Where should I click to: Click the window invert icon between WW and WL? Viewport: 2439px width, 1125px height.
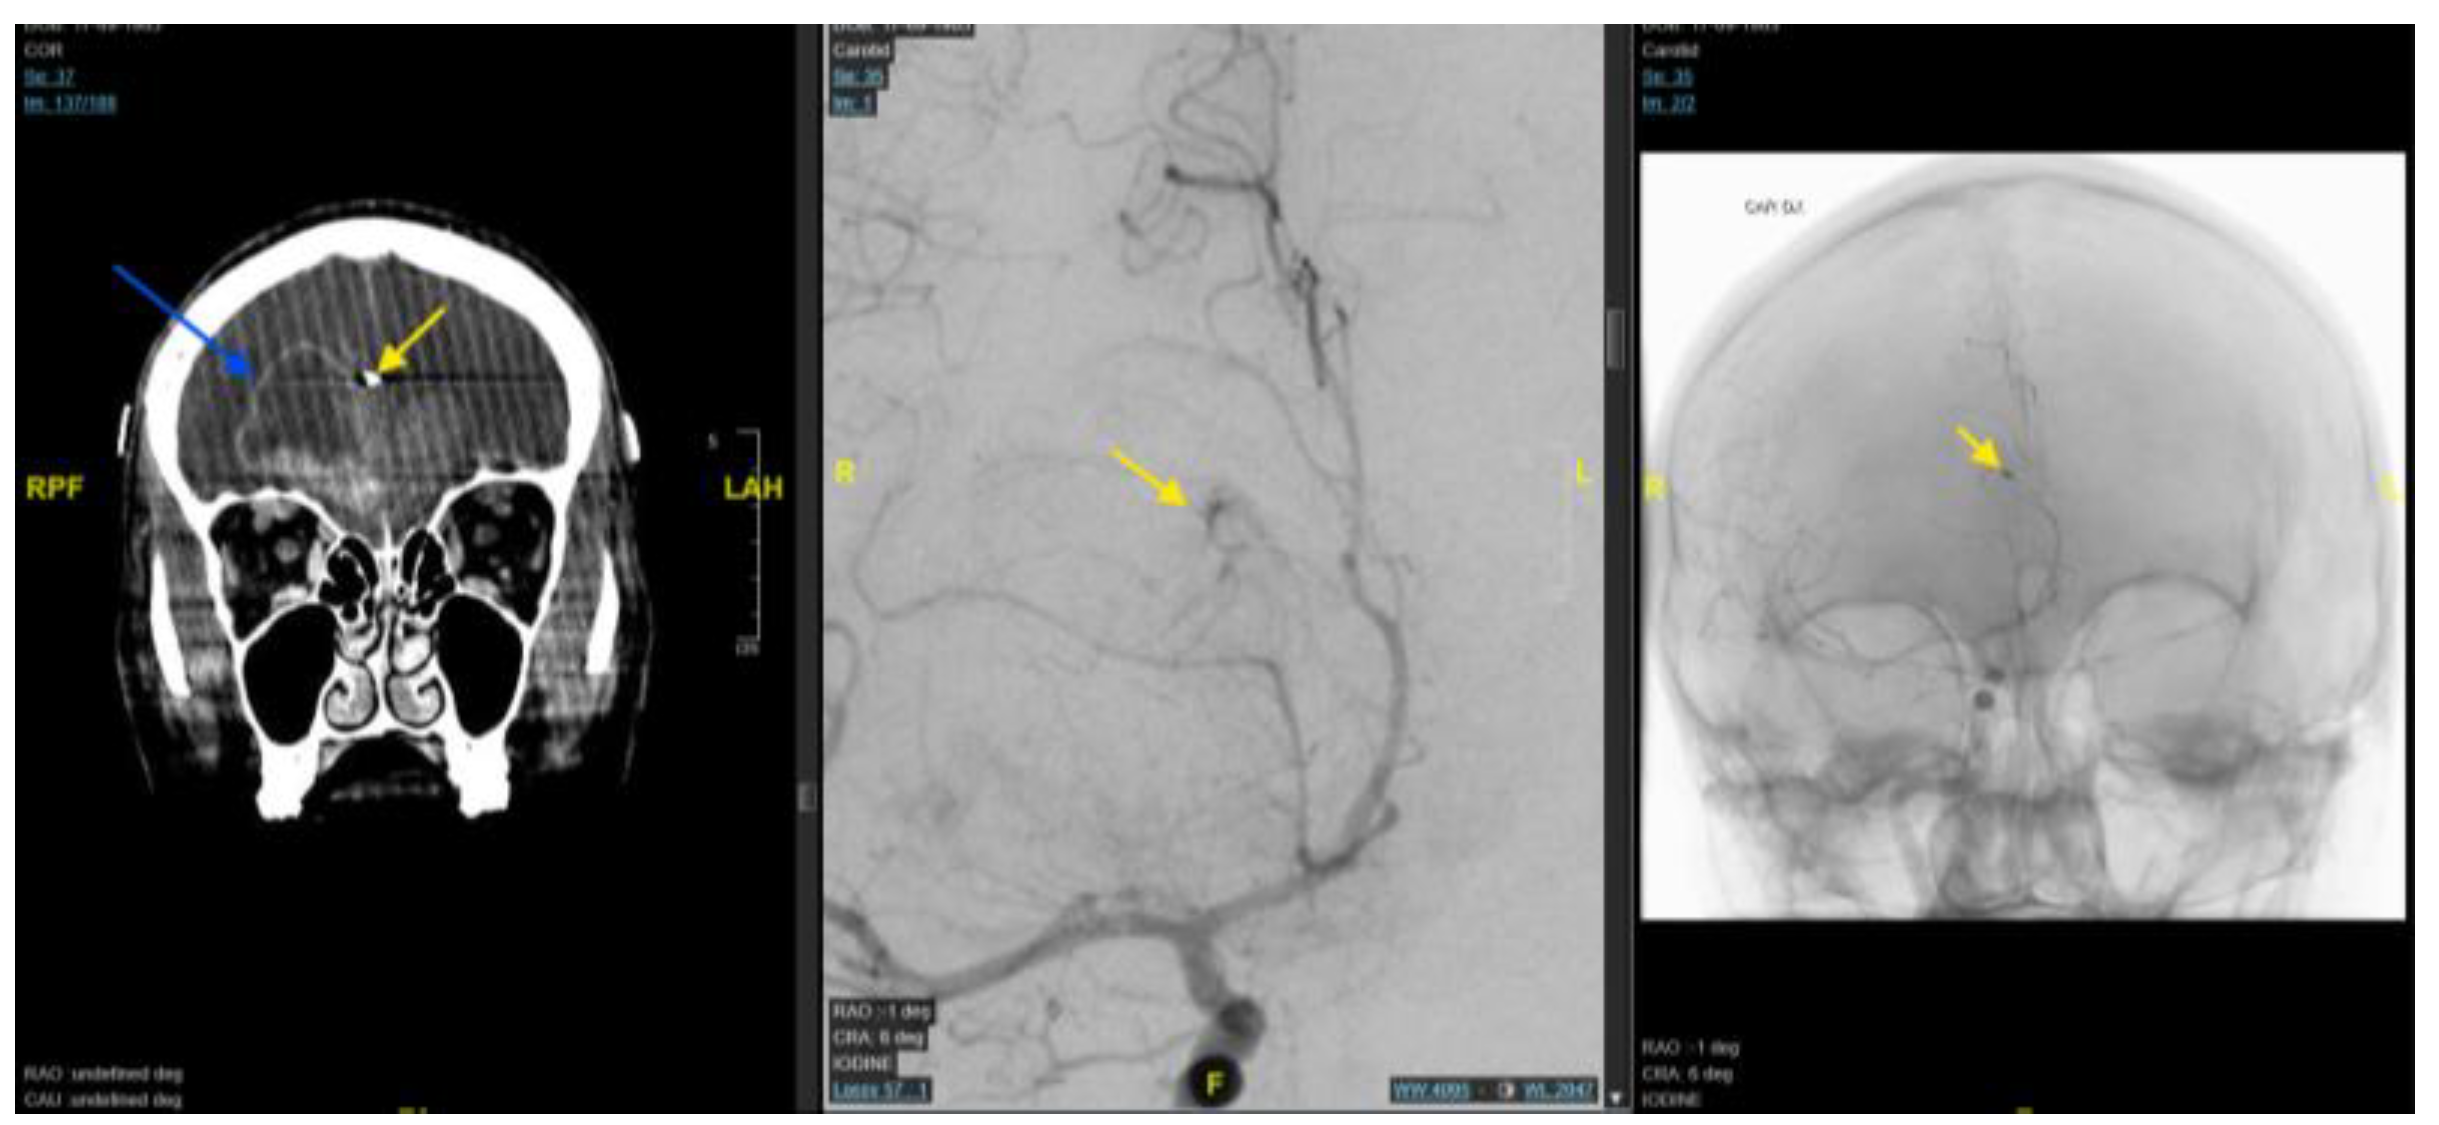pos(1504,1090)
